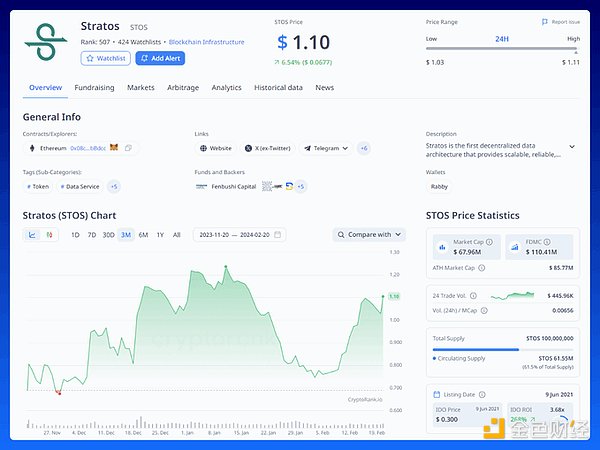Switch to the Historical data tab

tap(278, 88)
